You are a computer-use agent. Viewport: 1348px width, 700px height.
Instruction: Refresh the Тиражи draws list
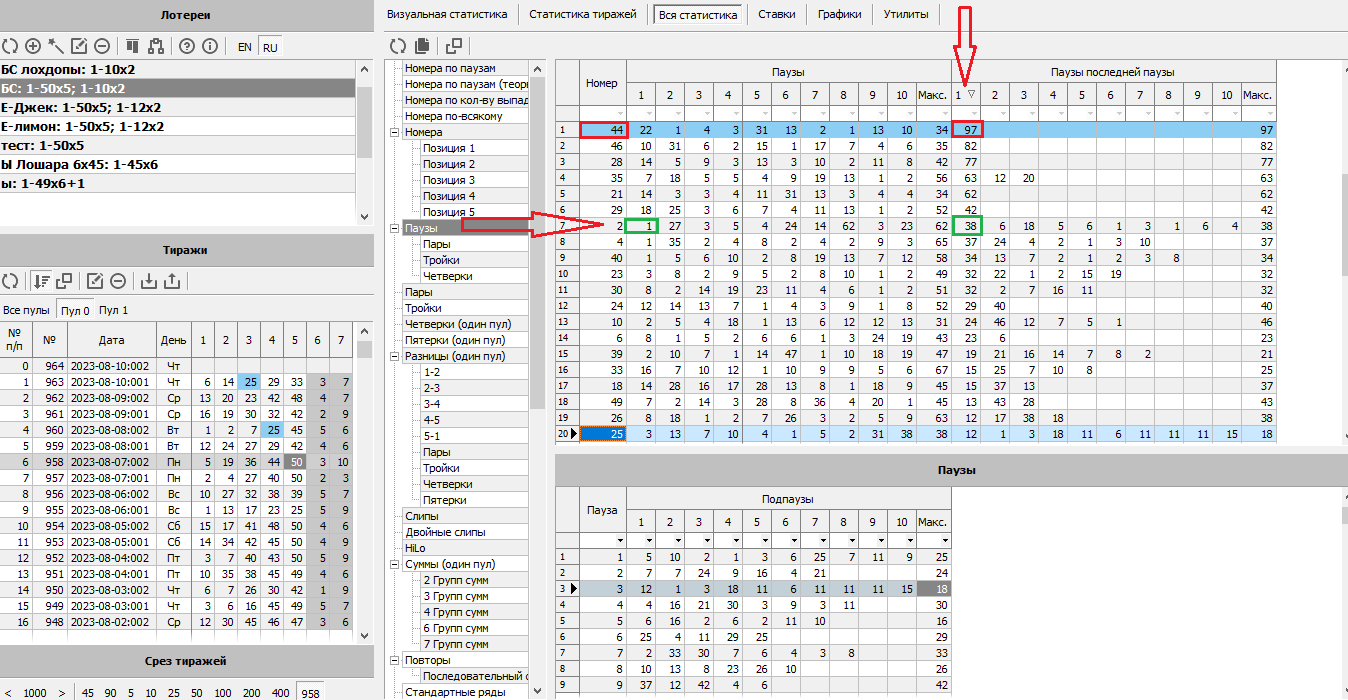click(x=10, y=281)
